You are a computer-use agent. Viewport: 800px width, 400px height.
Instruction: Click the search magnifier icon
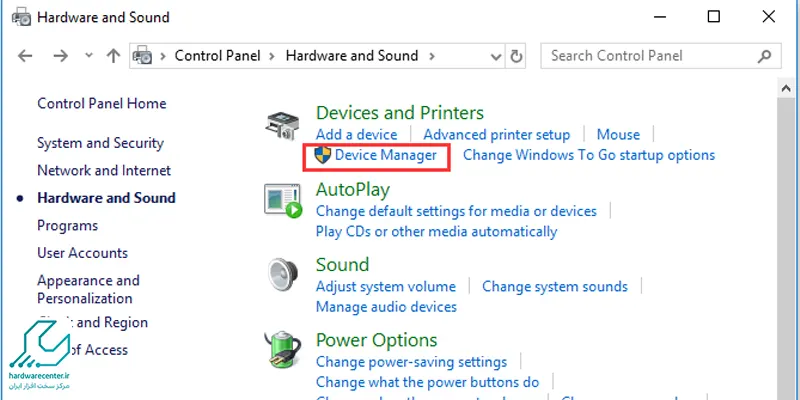764,56
